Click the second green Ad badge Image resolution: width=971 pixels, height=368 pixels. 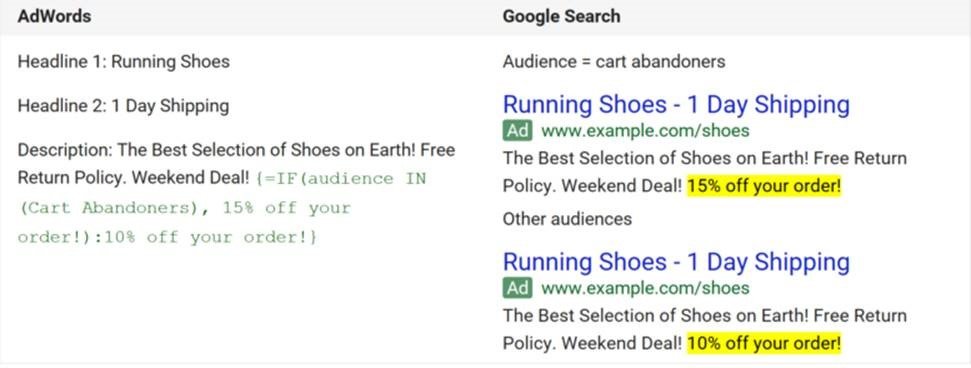click(x=518, y=288)
